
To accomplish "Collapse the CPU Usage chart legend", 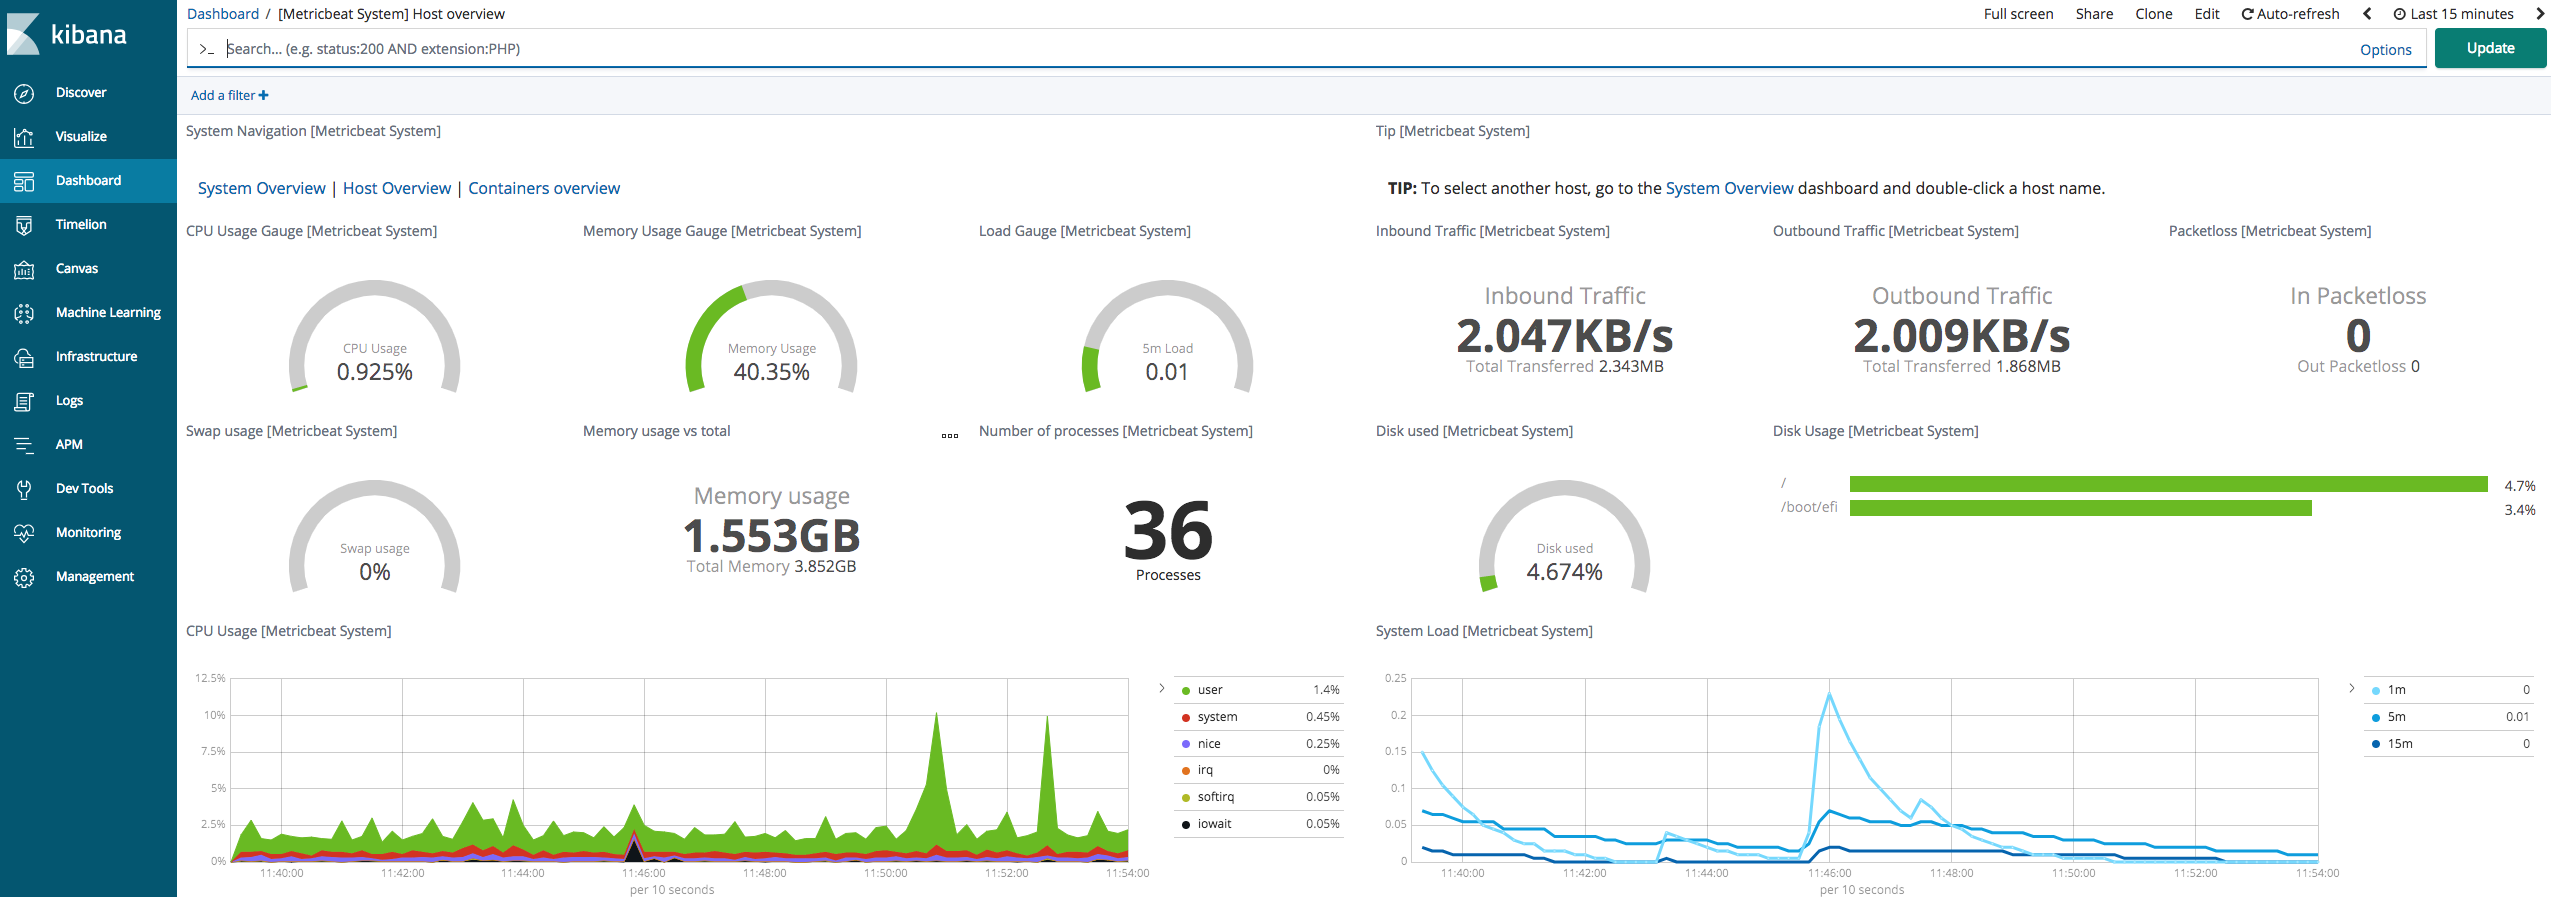I will click(x=1161, y=688).
